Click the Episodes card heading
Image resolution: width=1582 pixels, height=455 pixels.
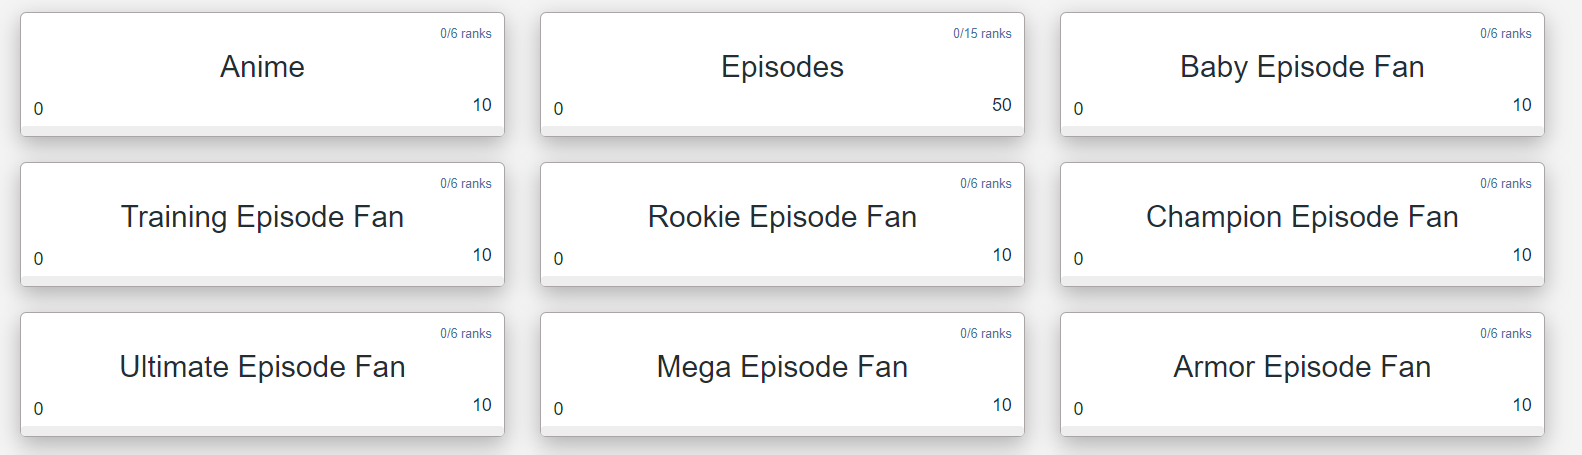point(782,67)
